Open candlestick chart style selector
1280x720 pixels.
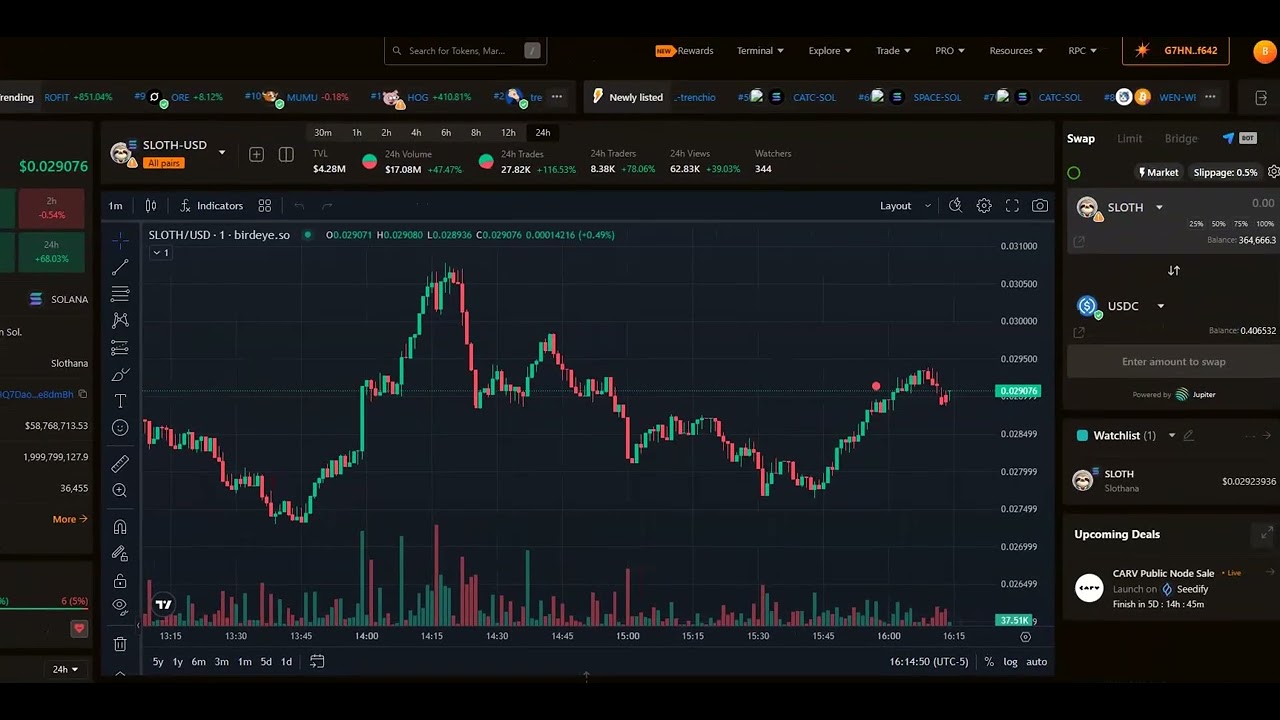click(x=151, y=206)
